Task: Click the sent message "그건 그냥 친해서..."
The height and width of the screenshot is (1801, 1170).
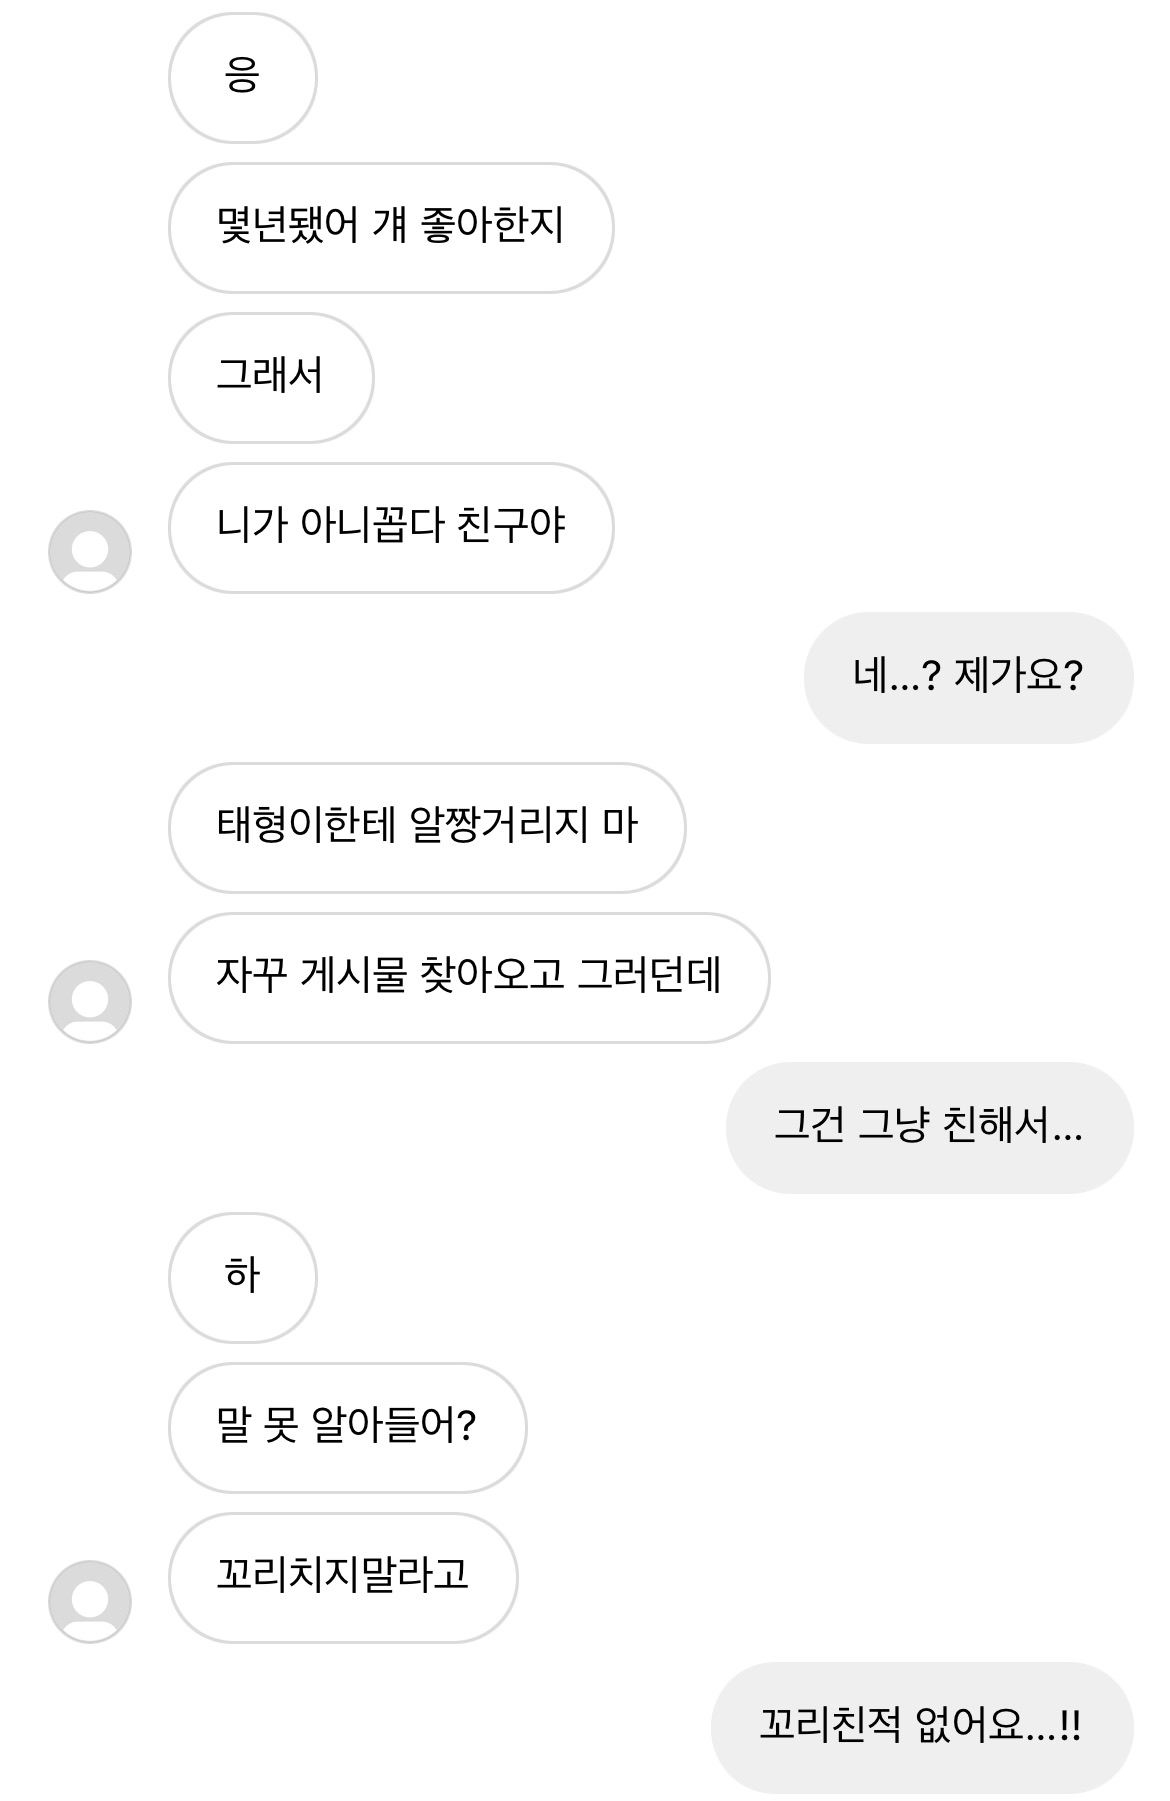Action: [x=929, y=1128]
